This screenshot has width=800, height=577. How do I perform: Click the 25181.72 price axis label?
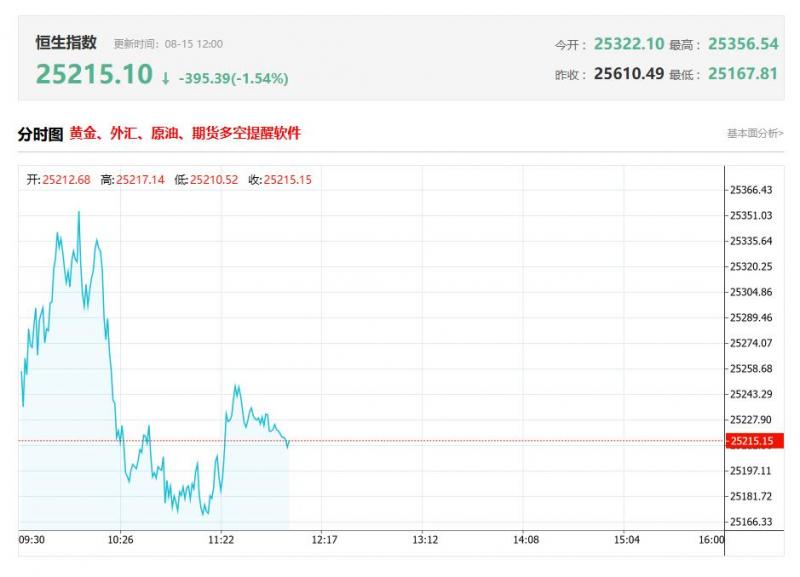pos(751,496)
